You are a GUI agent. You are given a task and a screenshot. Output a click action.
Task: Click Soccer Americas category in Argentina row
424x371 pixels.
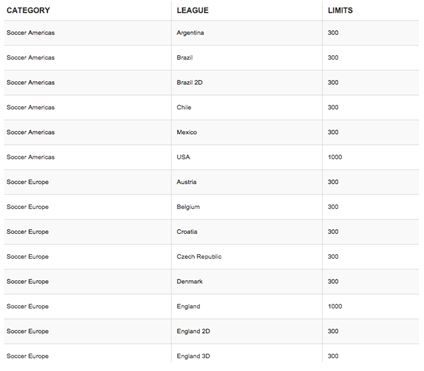click(30, 33)
